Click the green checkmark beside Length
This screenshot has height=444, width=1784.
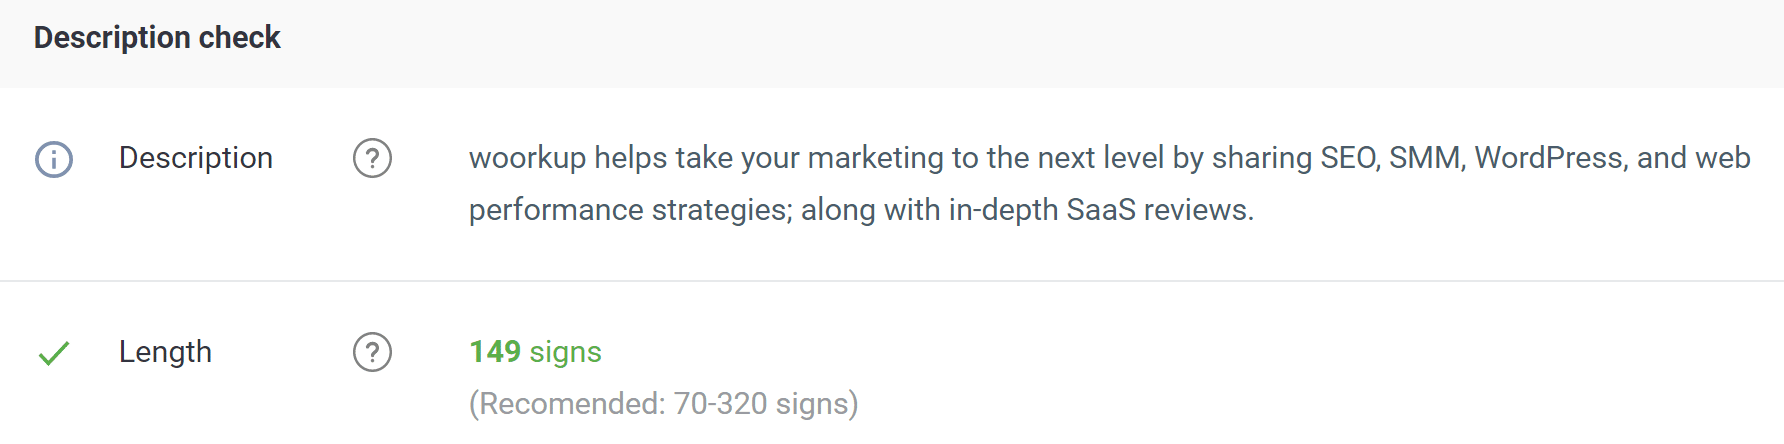click(54, 353)
